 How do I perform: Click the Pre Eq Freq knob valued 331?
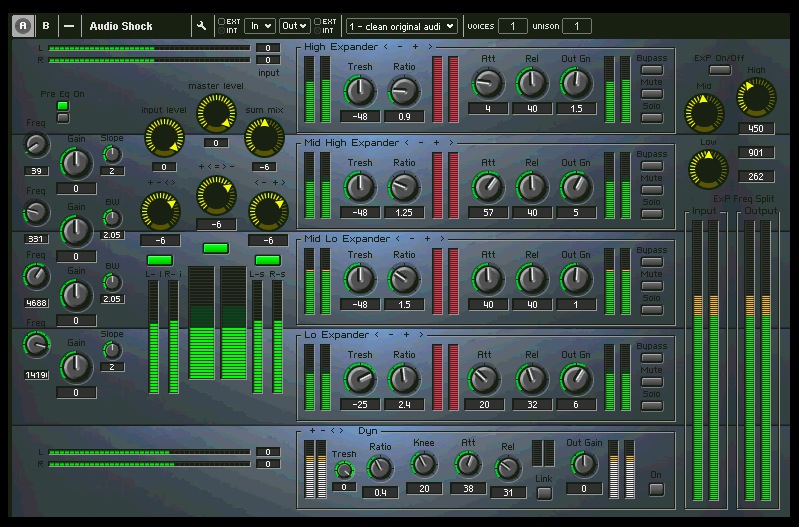[36, 213]
